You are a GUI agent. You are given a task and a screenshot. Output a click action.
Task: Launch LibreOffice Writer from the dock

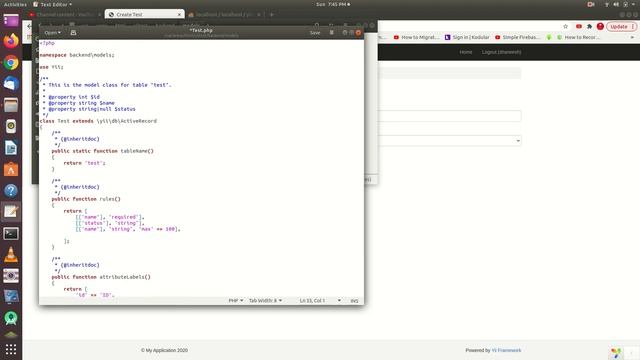(x=11, y=148)
